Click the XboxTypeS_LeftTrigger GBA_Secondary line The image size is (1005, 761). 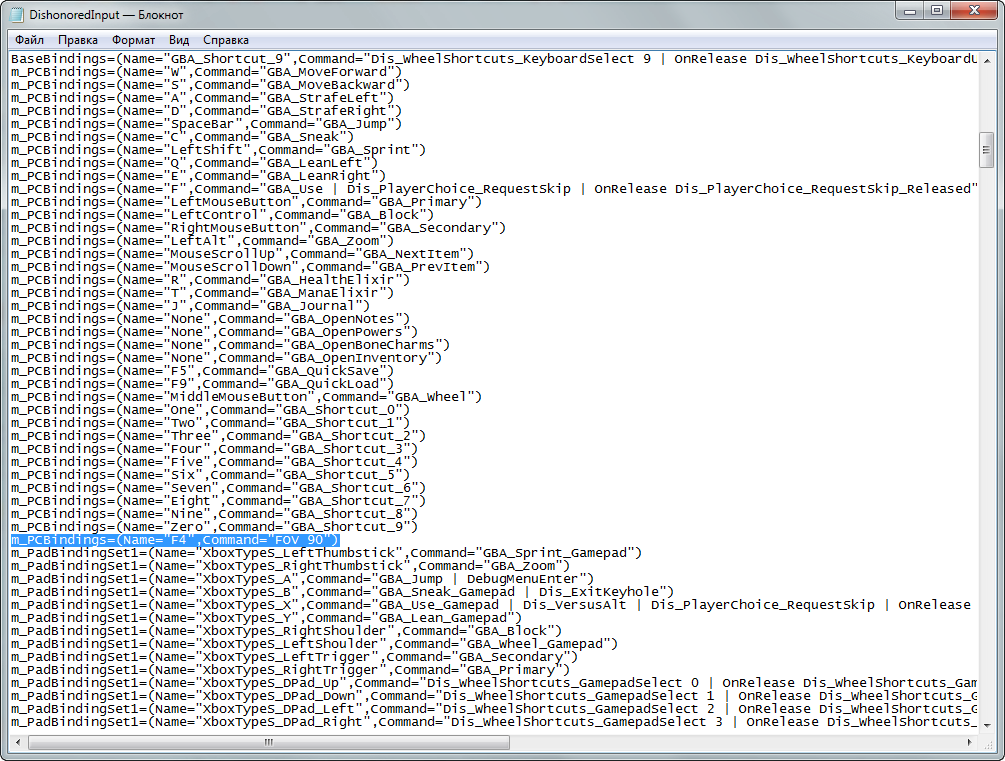coord(294,656)
